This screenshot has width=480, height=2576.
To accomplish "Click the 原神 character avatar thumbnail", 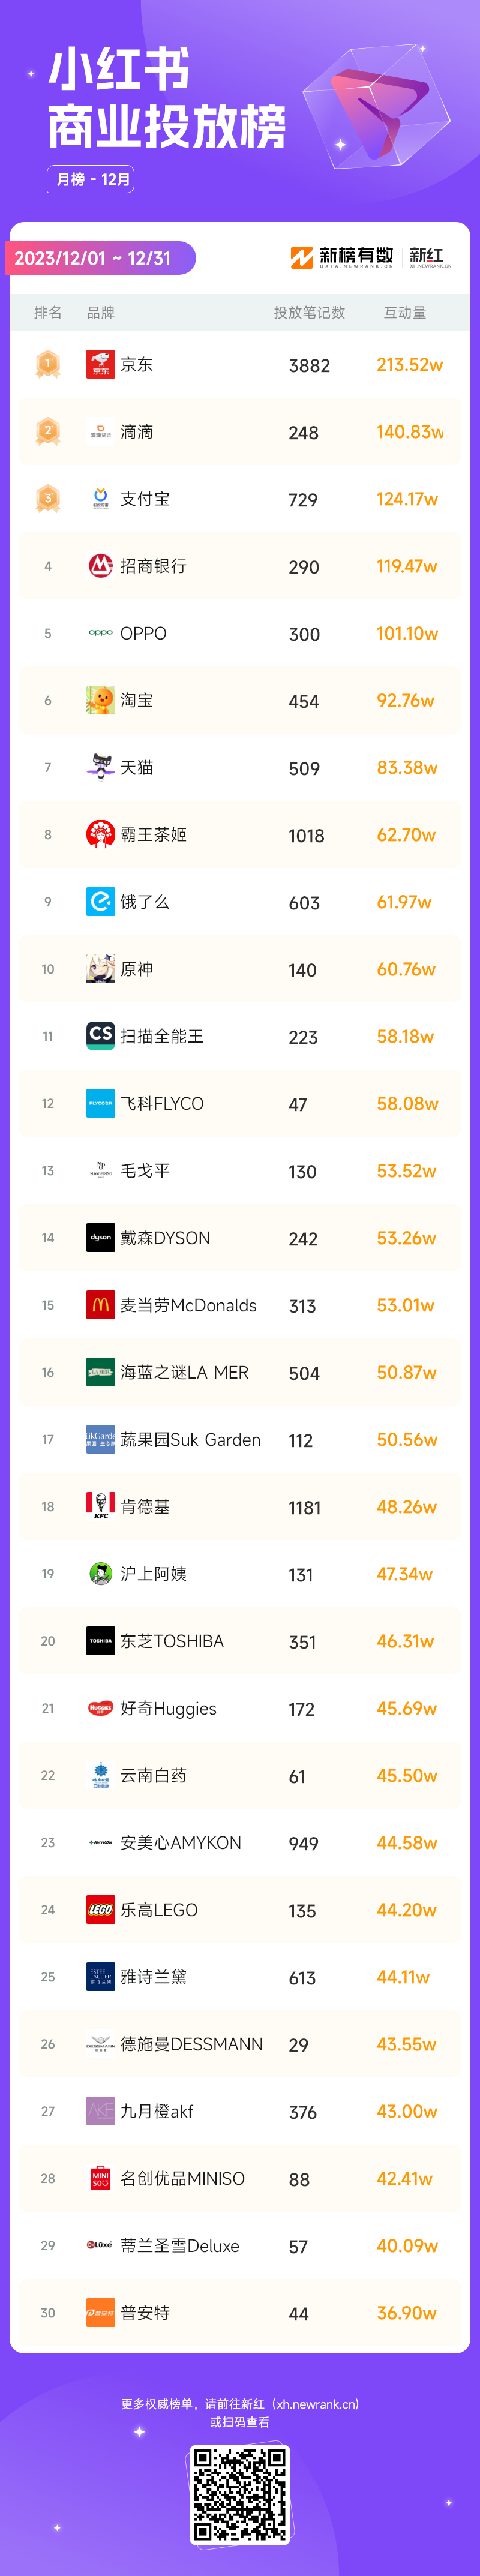I will [101, 969].
